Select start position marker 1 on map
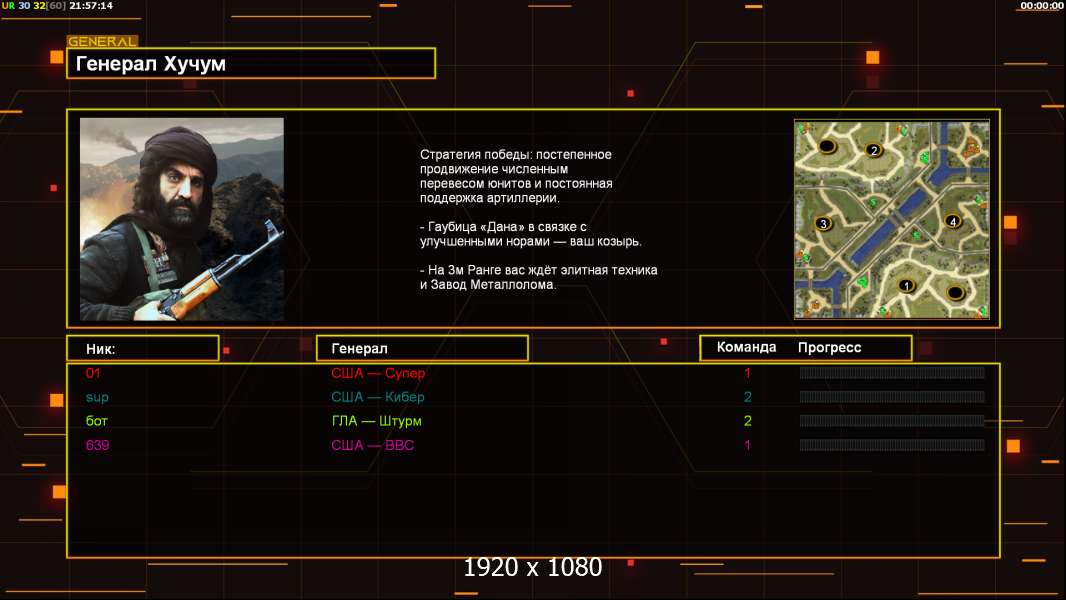The height and width of the screenshot is (600, 1066). point(906,286)
